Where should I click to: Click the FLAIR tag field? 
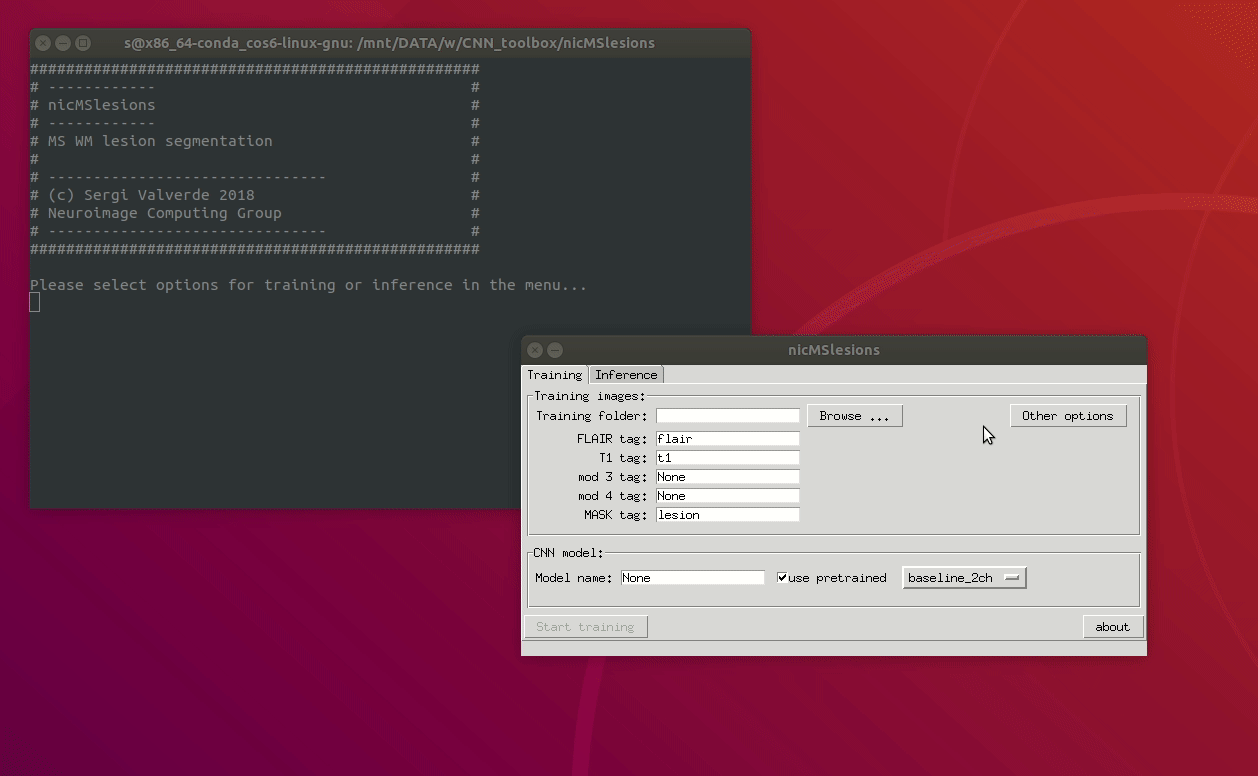(x=728, y=439)
